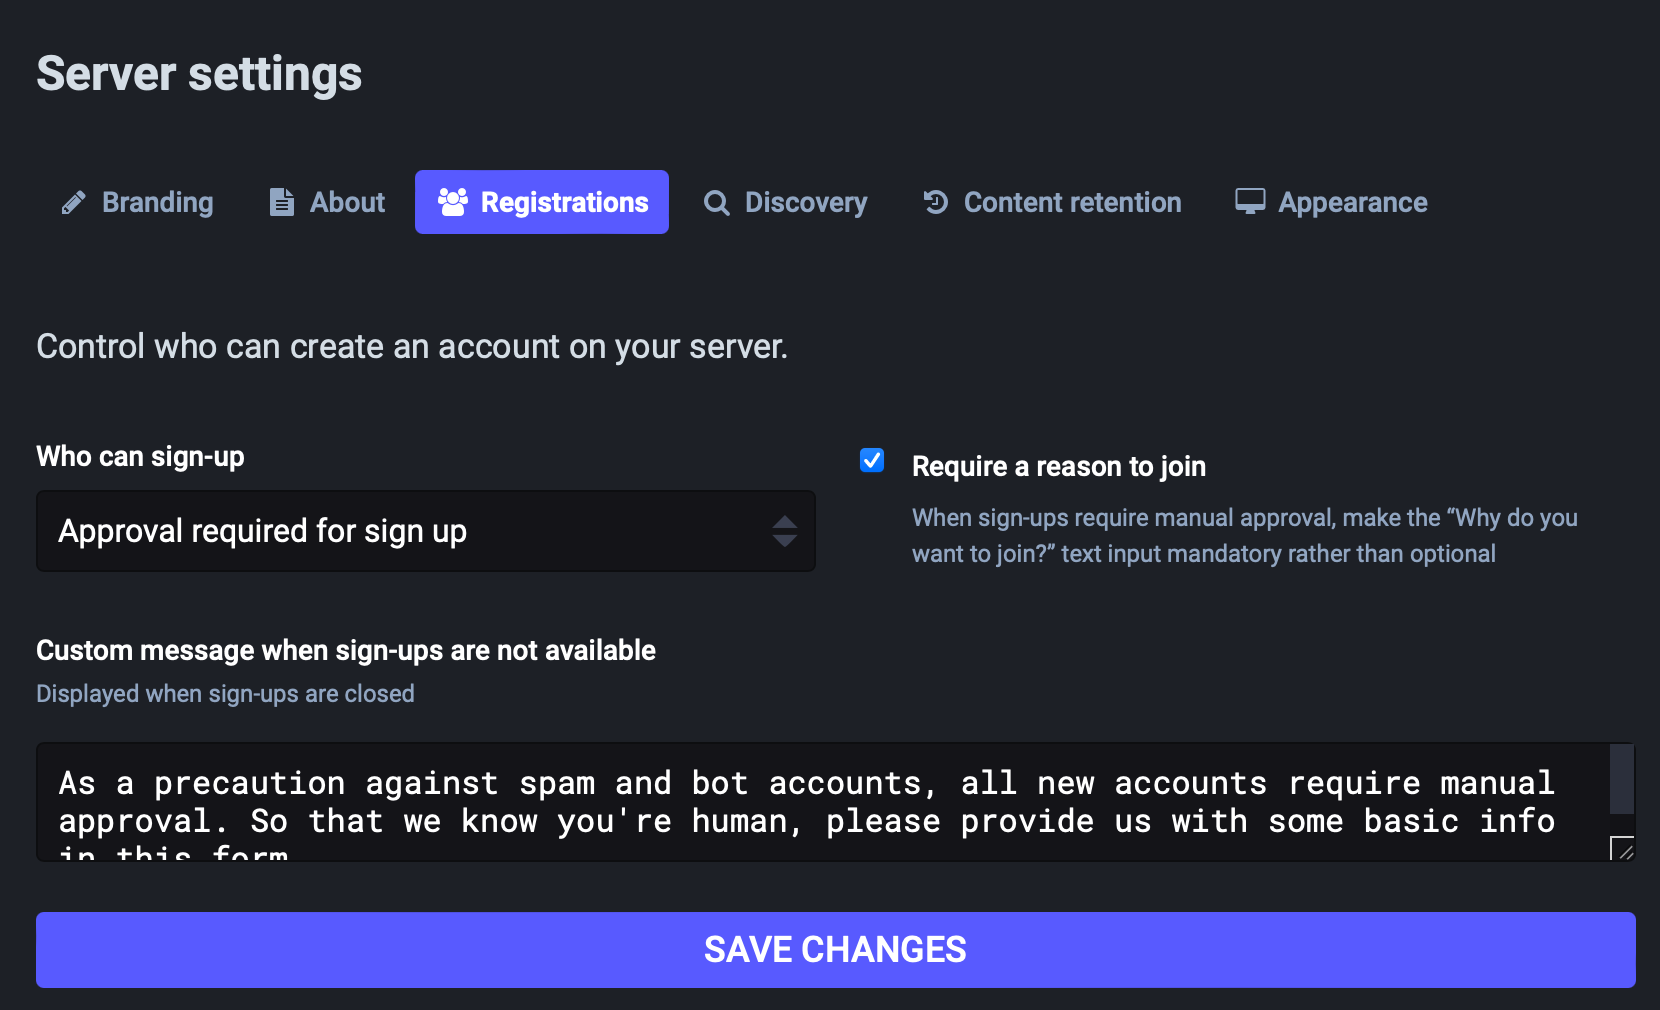Click the custom message textarea scrollbar
Viewport: 1660px width, 1010px height.
[x=1622, y=780]
